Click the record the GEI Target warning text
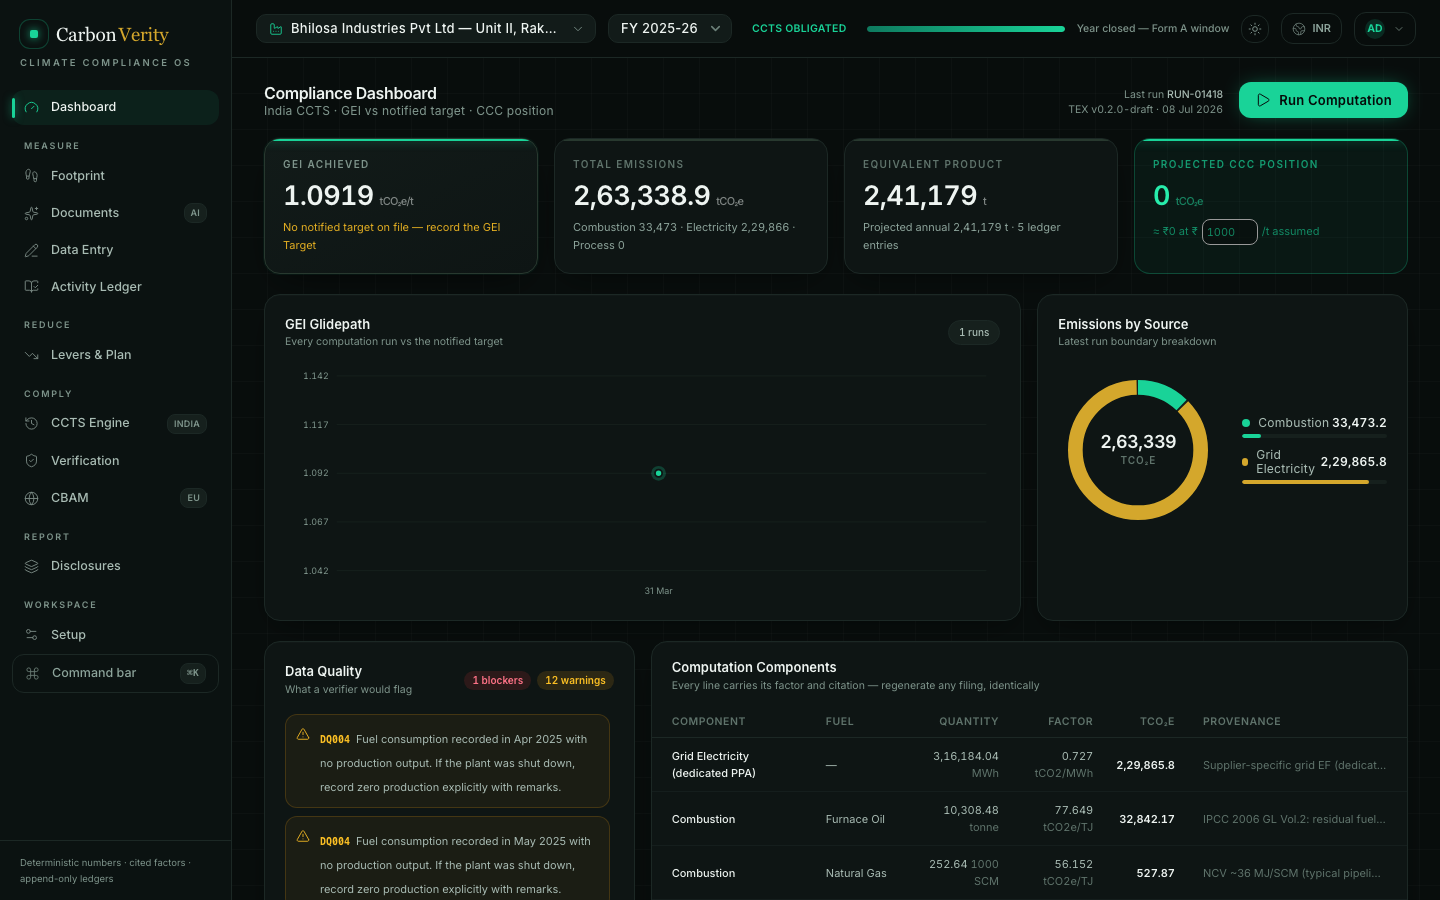This screenshot has width=1440, height=900. (391, 236)
